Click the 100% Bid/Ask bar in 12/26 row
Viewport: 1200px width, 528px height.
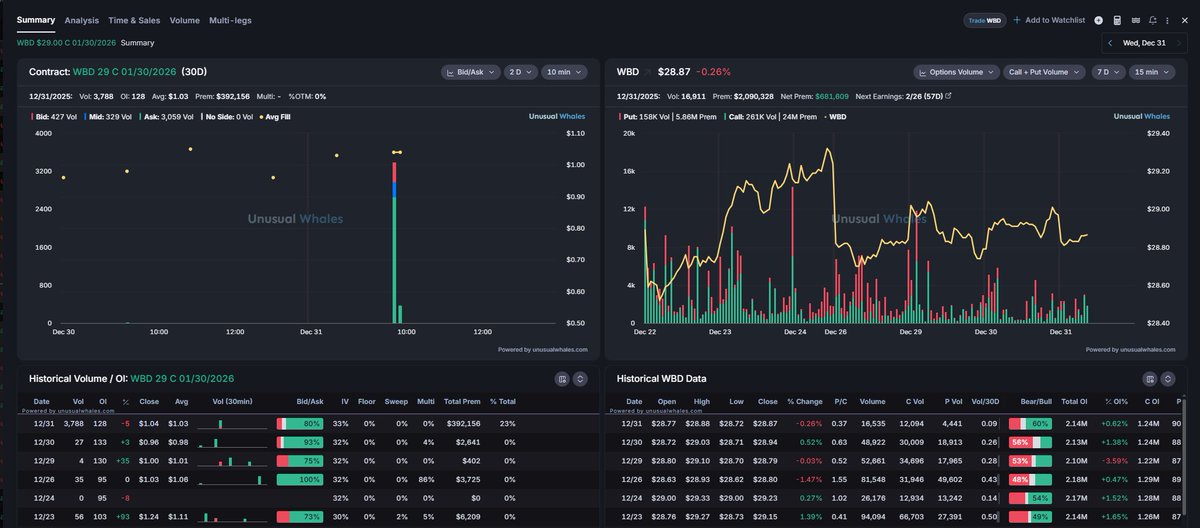tap(300, 479)
